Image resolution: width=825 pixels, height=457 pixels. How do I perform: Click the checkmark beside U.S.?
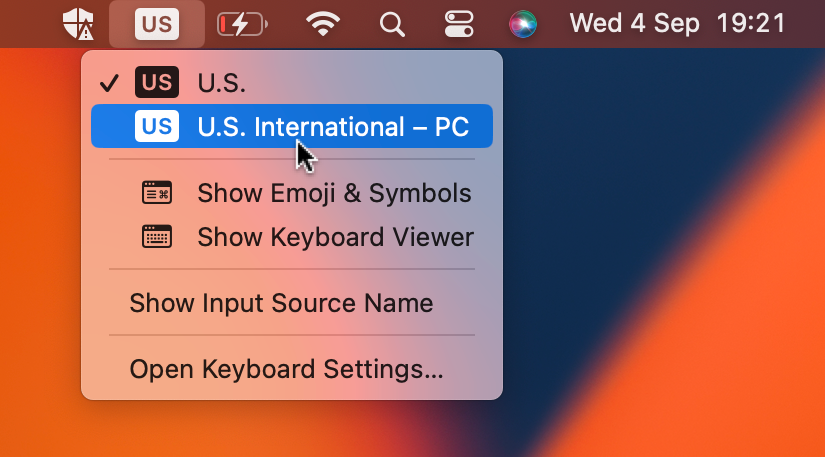(x=110, y=83)
